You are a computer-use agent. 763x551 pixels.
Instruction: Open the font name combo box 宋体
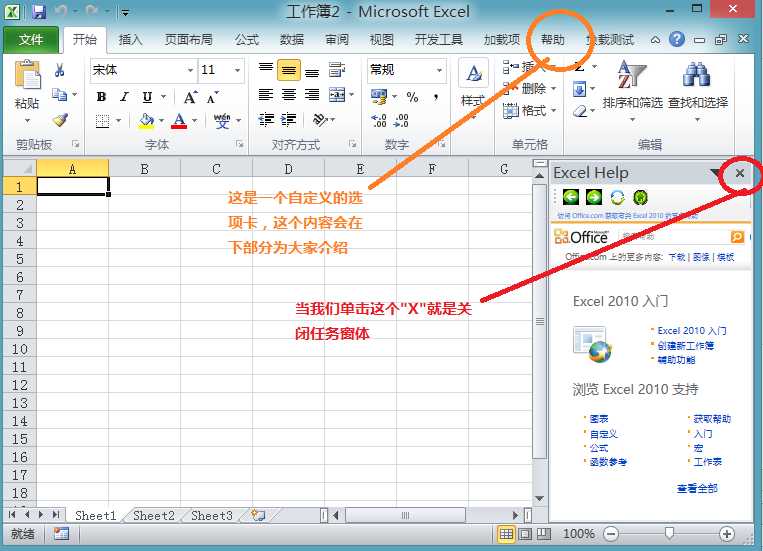point(144,70)
